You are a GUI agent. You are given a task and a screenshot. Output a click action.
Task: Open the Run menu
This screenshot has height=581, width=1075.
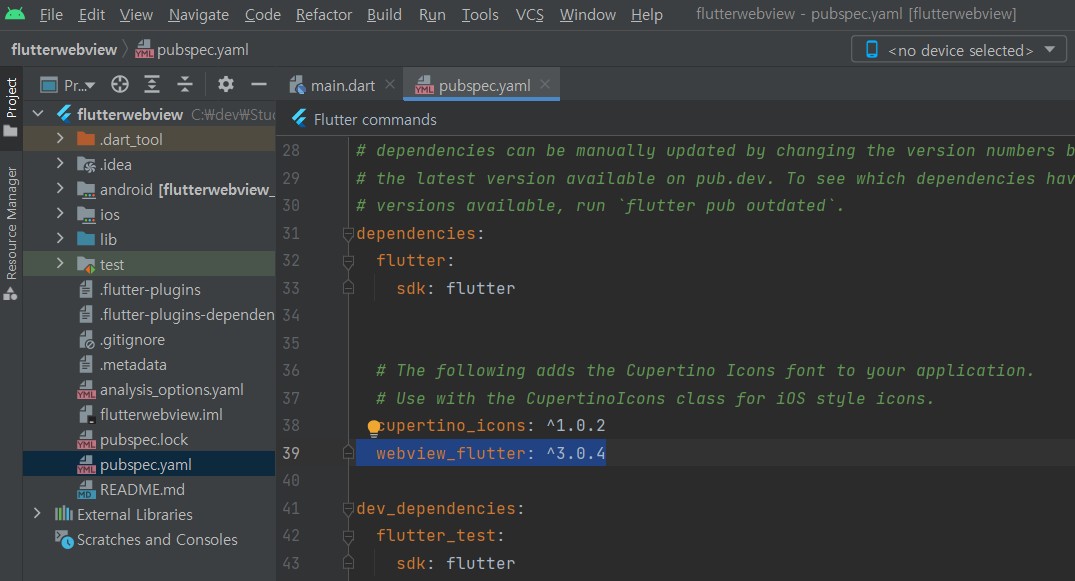tap(432, 14)
